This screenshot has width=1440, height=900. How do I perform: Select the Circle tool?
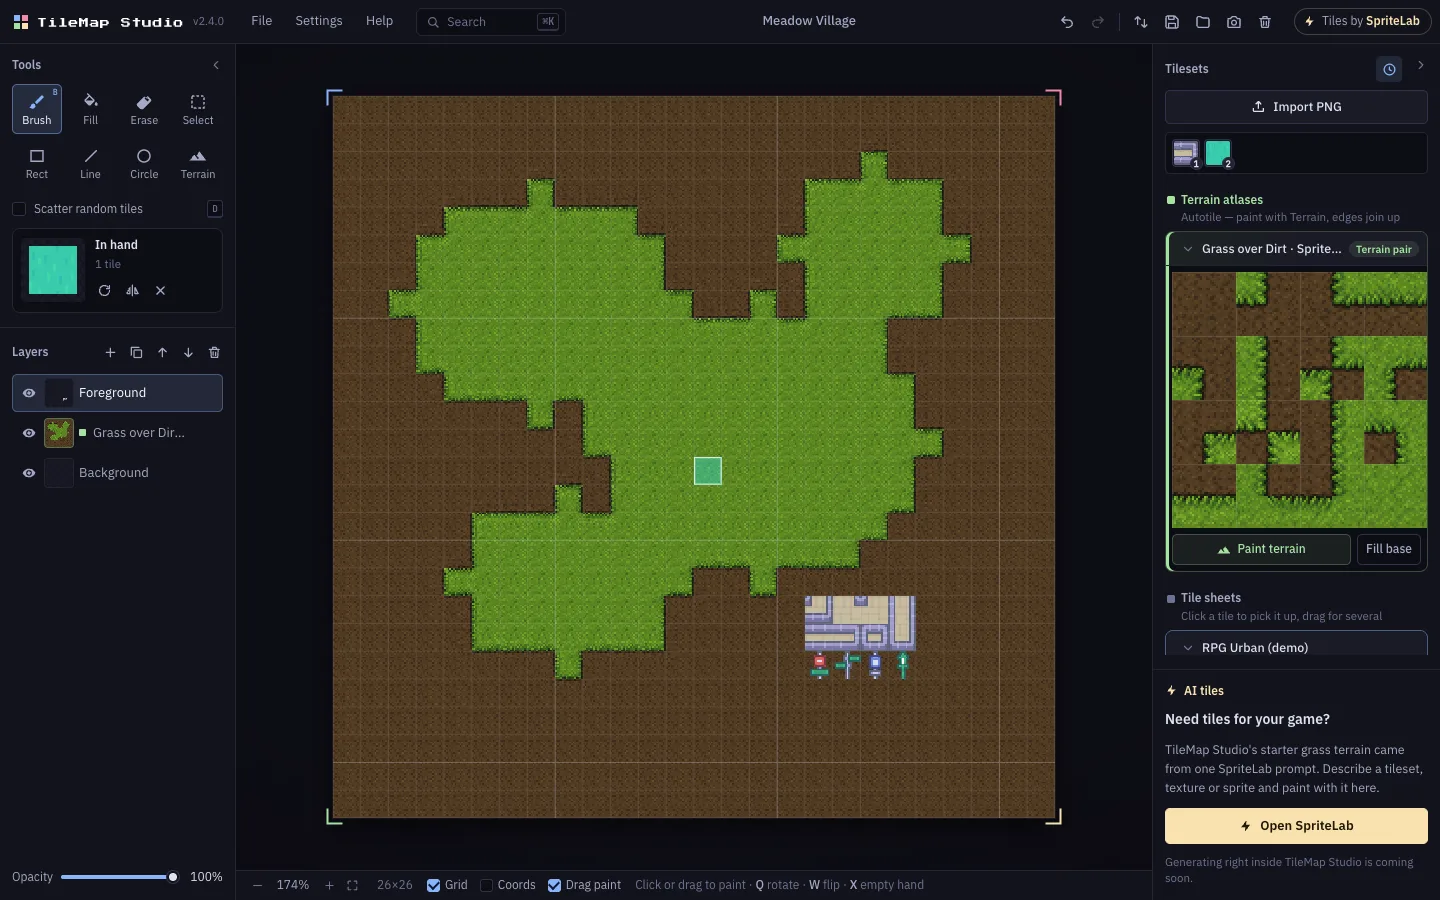(144, 163)
